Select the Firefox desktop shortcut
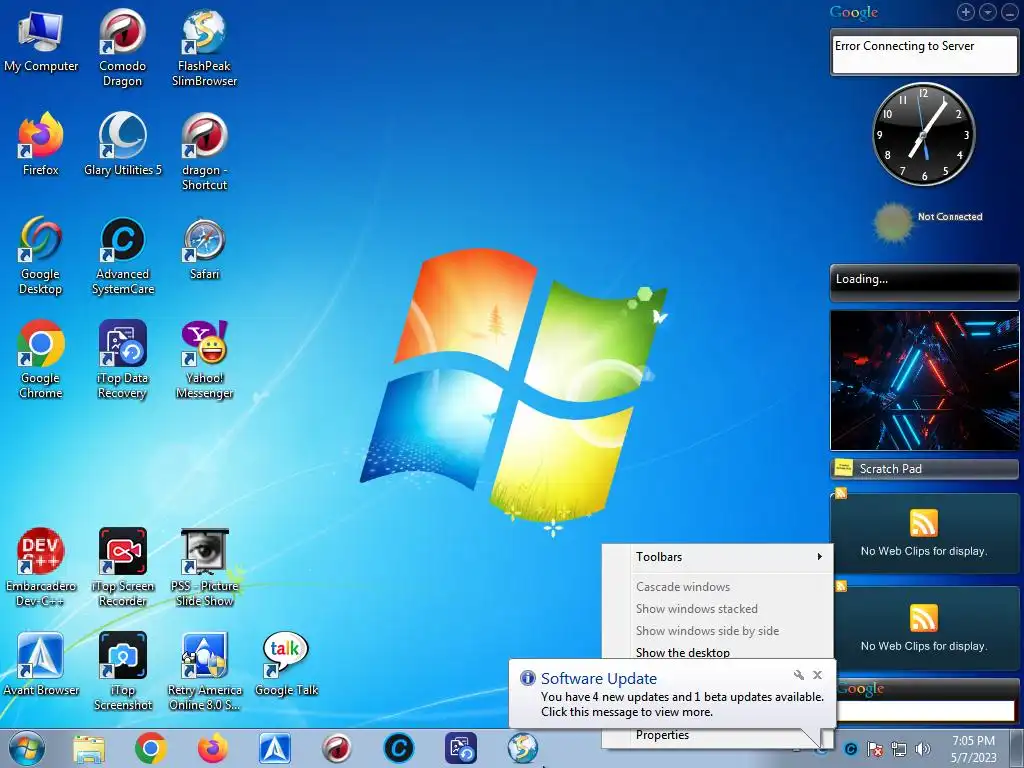The image size is (1024, 768). click(40, 144)
